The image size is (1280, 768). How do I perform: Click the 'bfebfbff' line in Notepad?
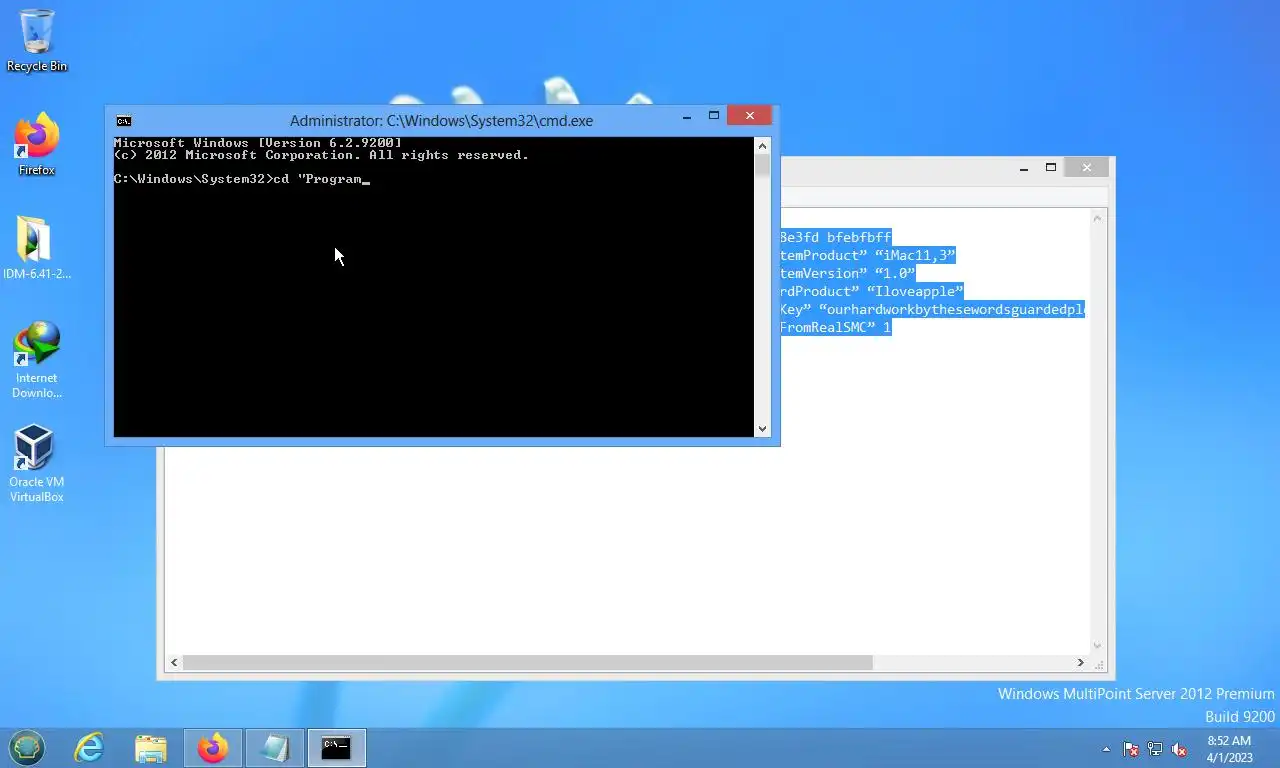click(835, 237)
